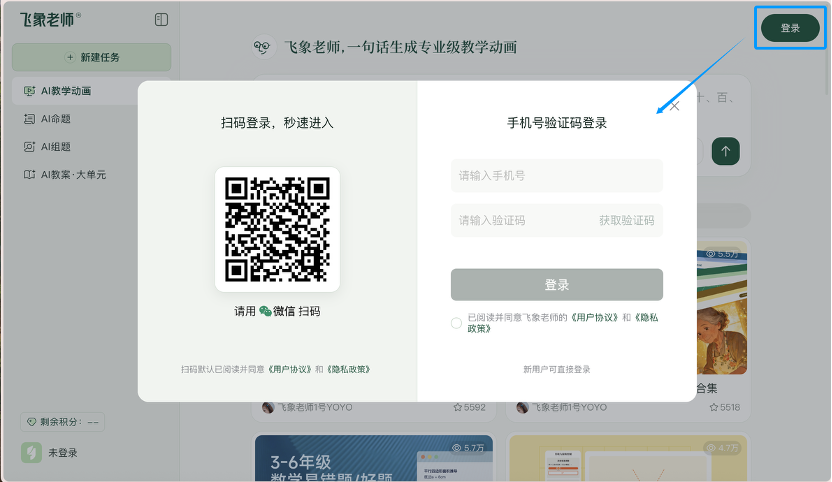Click the AI教案 book icon

pos(30,175)
